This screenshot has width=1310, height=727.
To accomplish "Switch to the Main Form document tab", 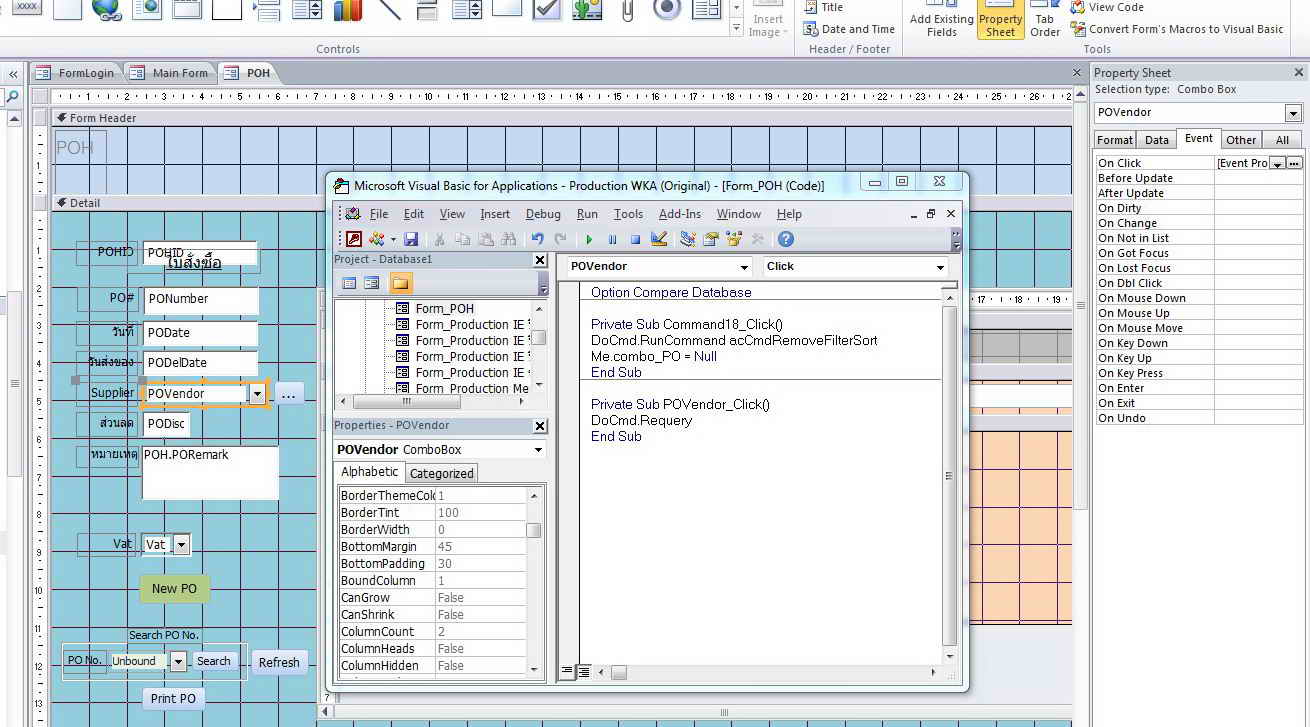I will pyautogui.click(x=171, y=73).
